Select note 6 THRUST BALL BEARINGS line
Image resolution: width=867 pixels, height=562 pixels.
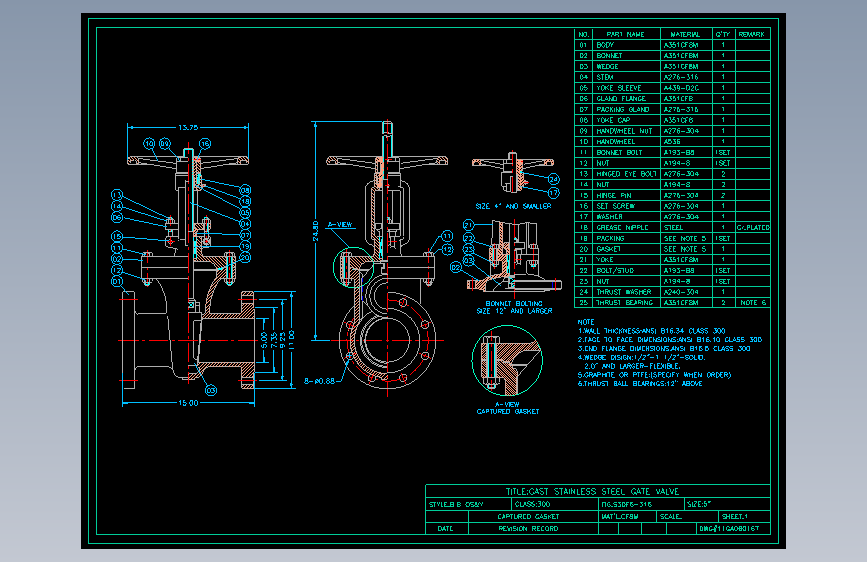640,383
